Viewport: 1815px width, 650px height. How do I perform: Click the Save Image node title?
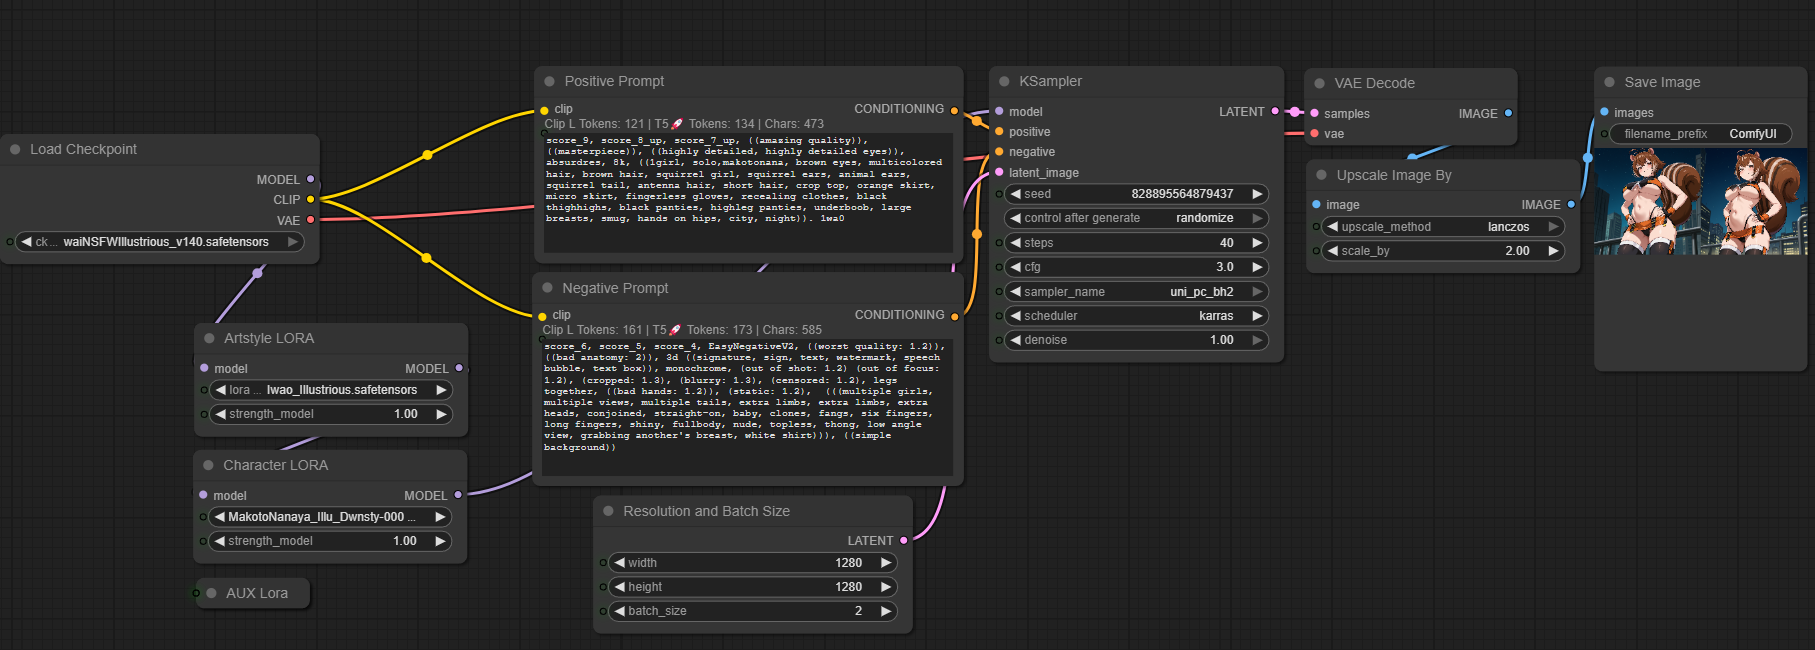click(1662, 82)
